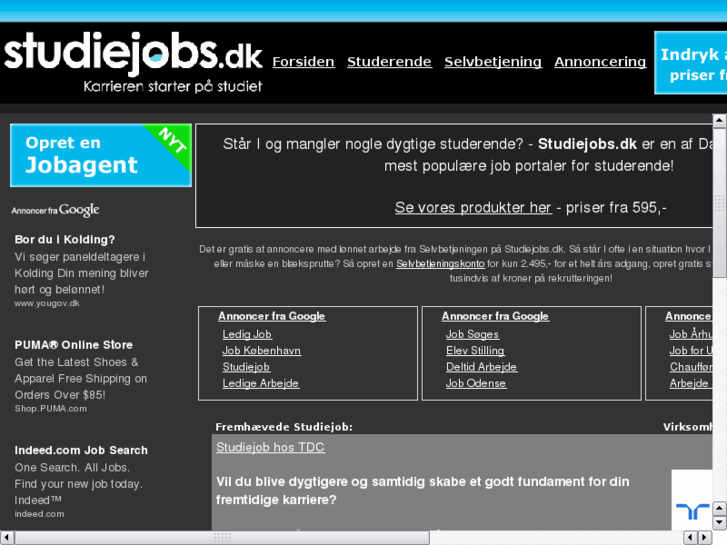Open the Forsiden menu link

(x=303, y=62)
